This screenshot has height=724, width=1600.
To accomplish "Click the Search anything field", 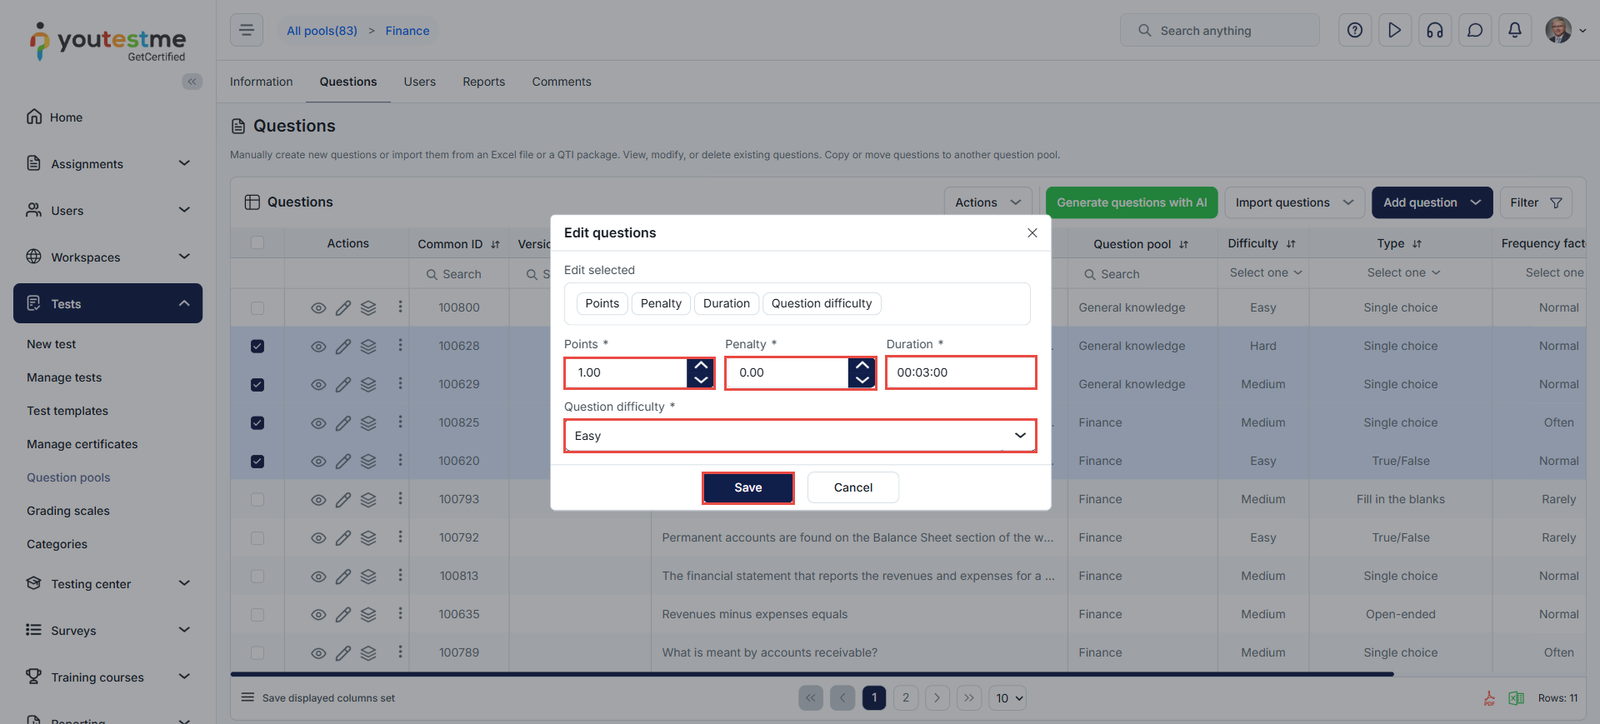I will pos(1220,31).
